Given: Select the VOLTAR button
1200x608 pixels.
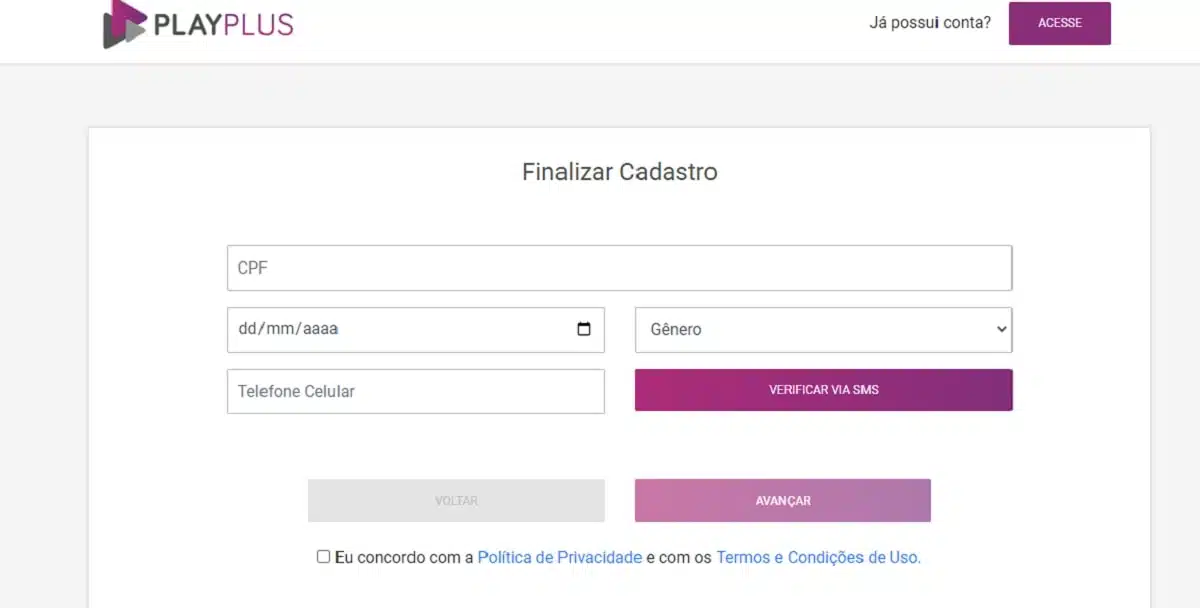Looking at the screenshot, I should [x=456, y=500].
